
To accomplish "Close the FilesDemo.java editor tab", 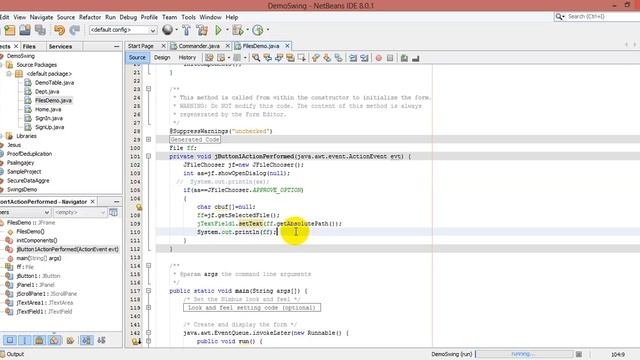I will coord(287,46).
